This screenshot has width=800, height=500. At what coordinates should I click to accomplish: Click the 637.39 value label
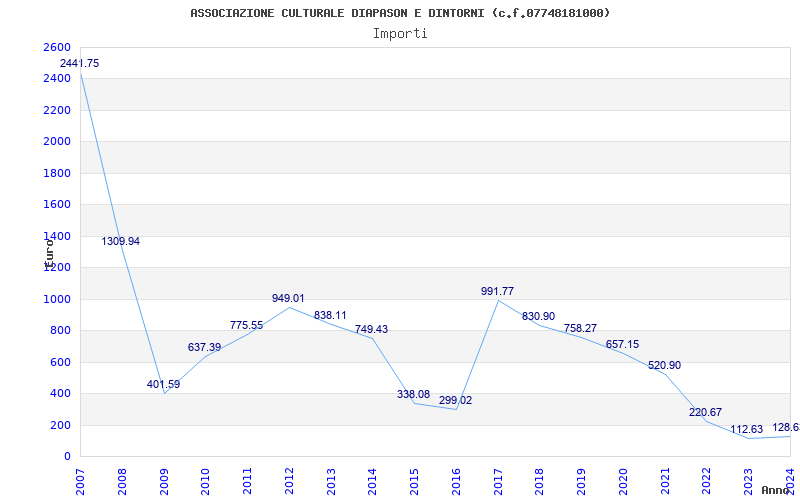tap(204, 347)
